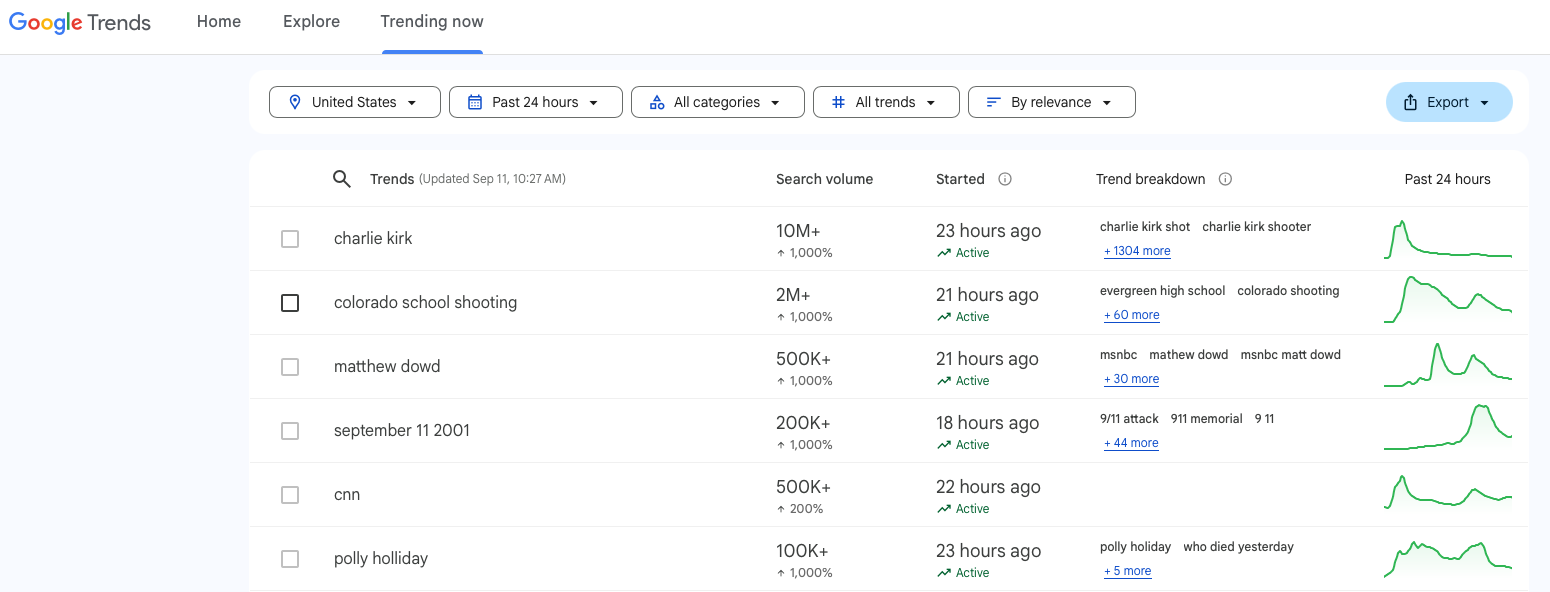Click the hashtag icon on All trends

click(839, 102)
